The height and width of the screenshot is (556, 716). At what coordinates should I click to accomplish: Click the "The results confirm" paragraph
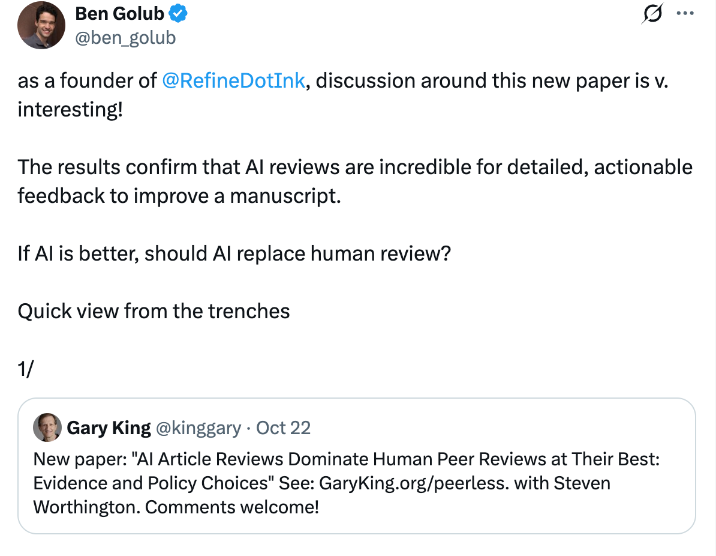coord(355,181)
